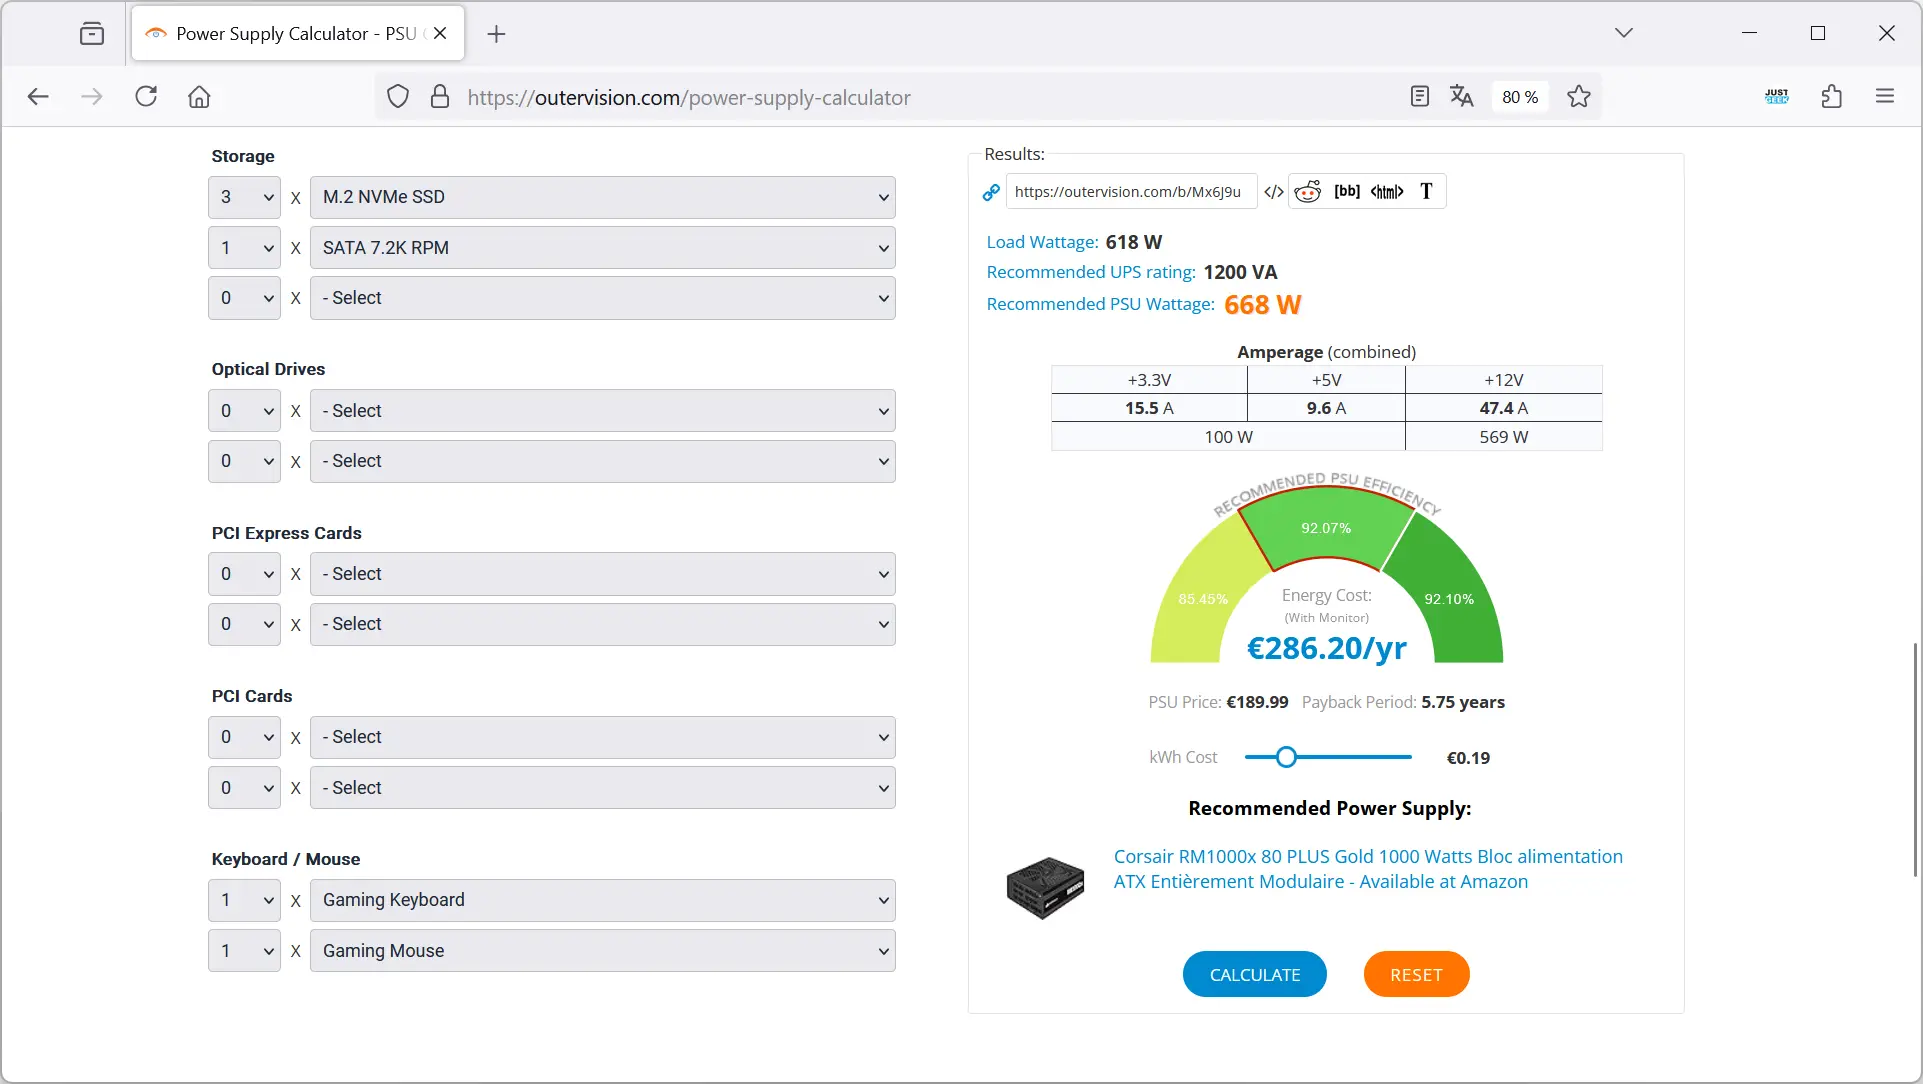Bookmark this page with star icon
Image resolution: width=1923 pixels, height=1084 pixels.
(x=1579, y=96)
